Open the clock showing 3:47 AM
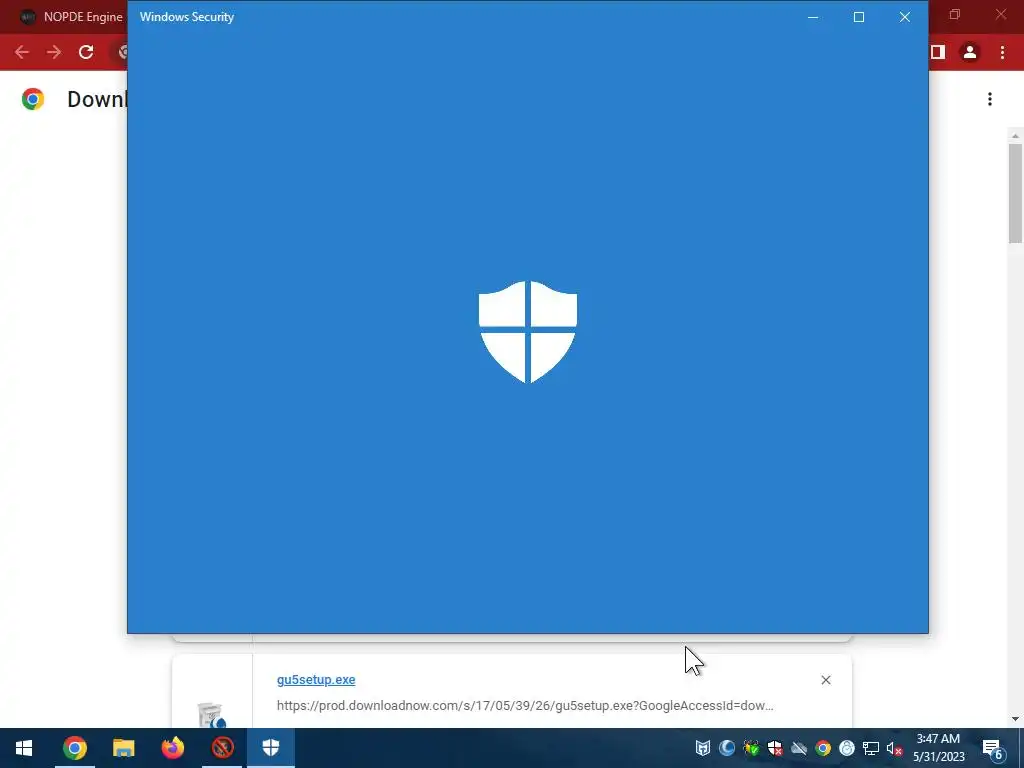The width and height of the screenshot is (1024, 768). coord(938,748)
